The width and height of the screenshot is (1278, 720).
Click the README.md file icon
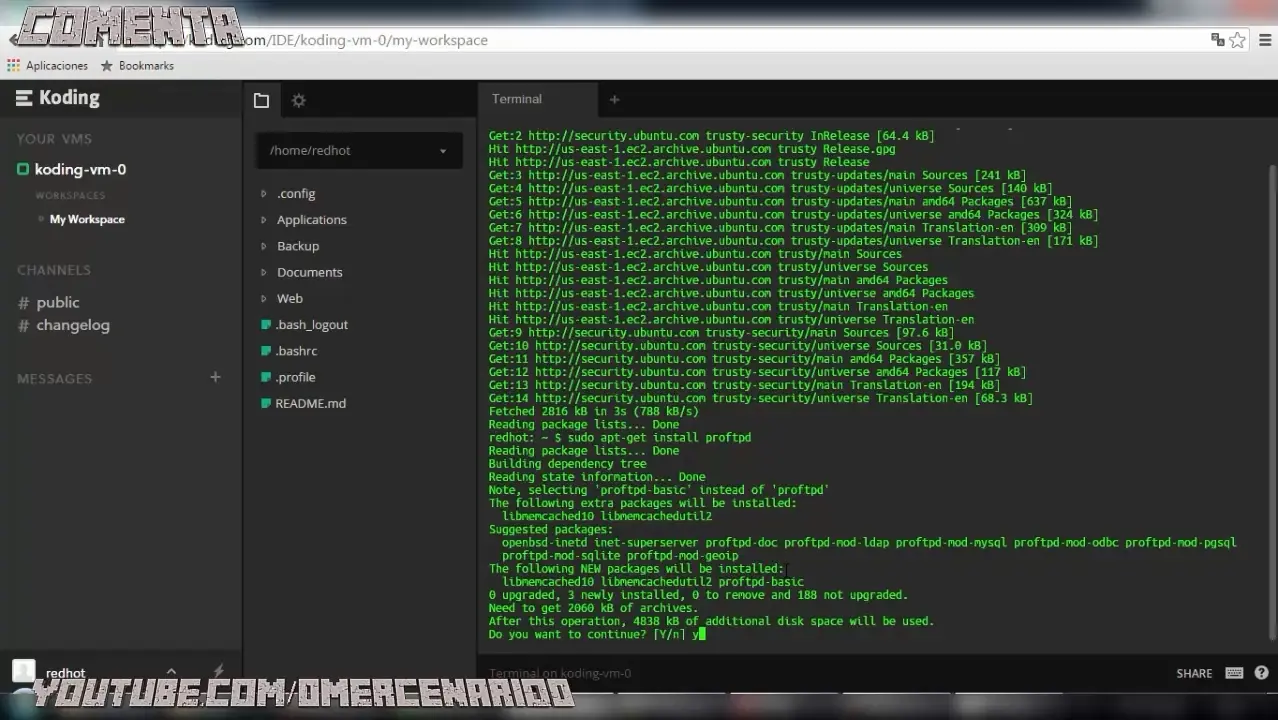[x=266, y=403]
